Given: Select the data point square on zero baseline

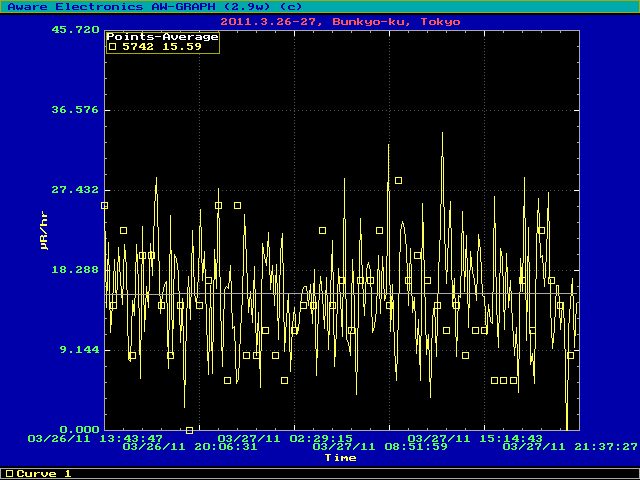Looking at the screenshot, I should [190, 430].
